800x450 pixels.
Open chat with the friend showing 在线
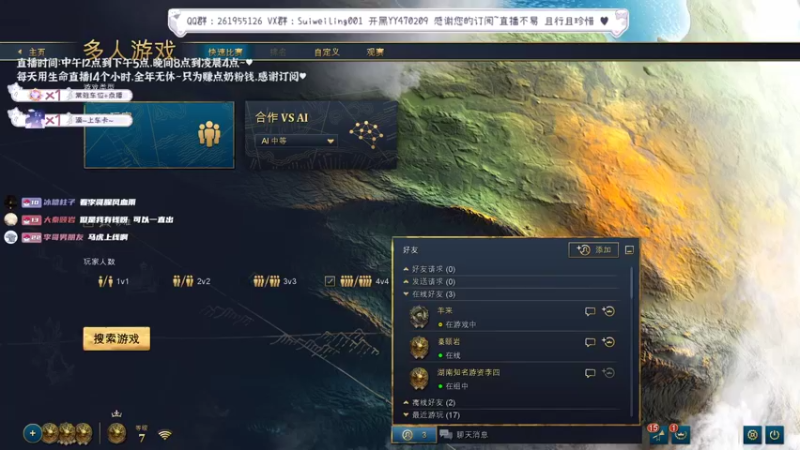[x=590, y=342]
